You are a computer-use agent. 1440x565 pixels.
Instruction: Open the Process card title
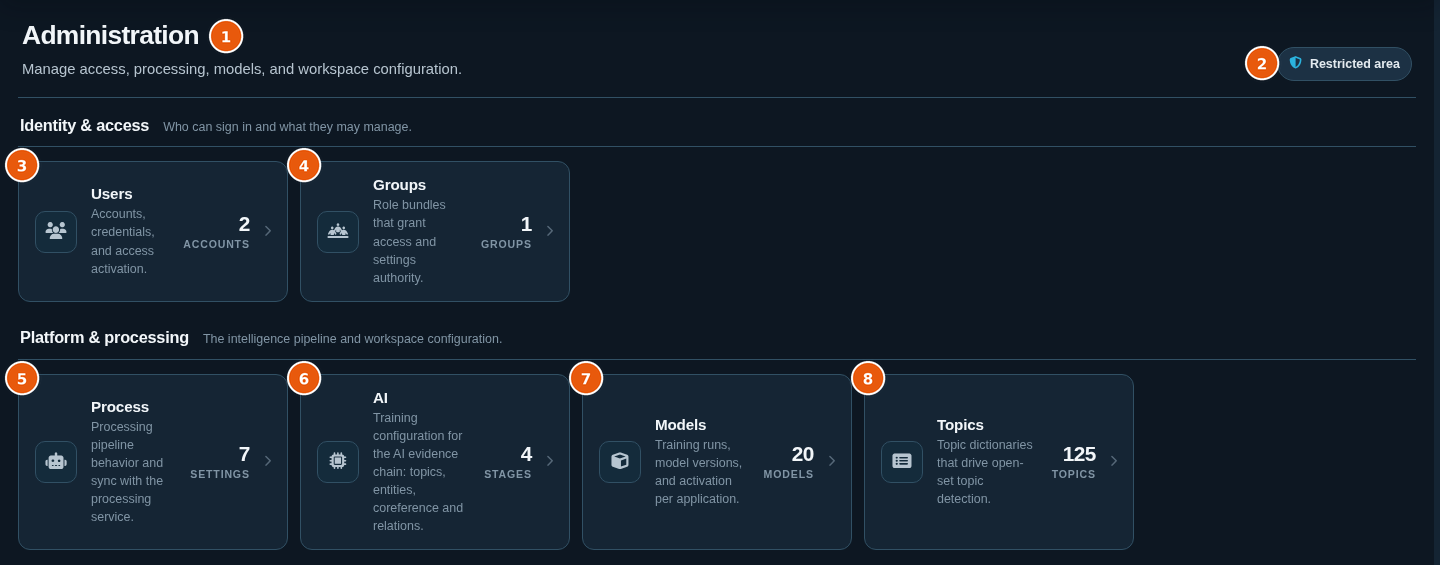tap(120, 407)
